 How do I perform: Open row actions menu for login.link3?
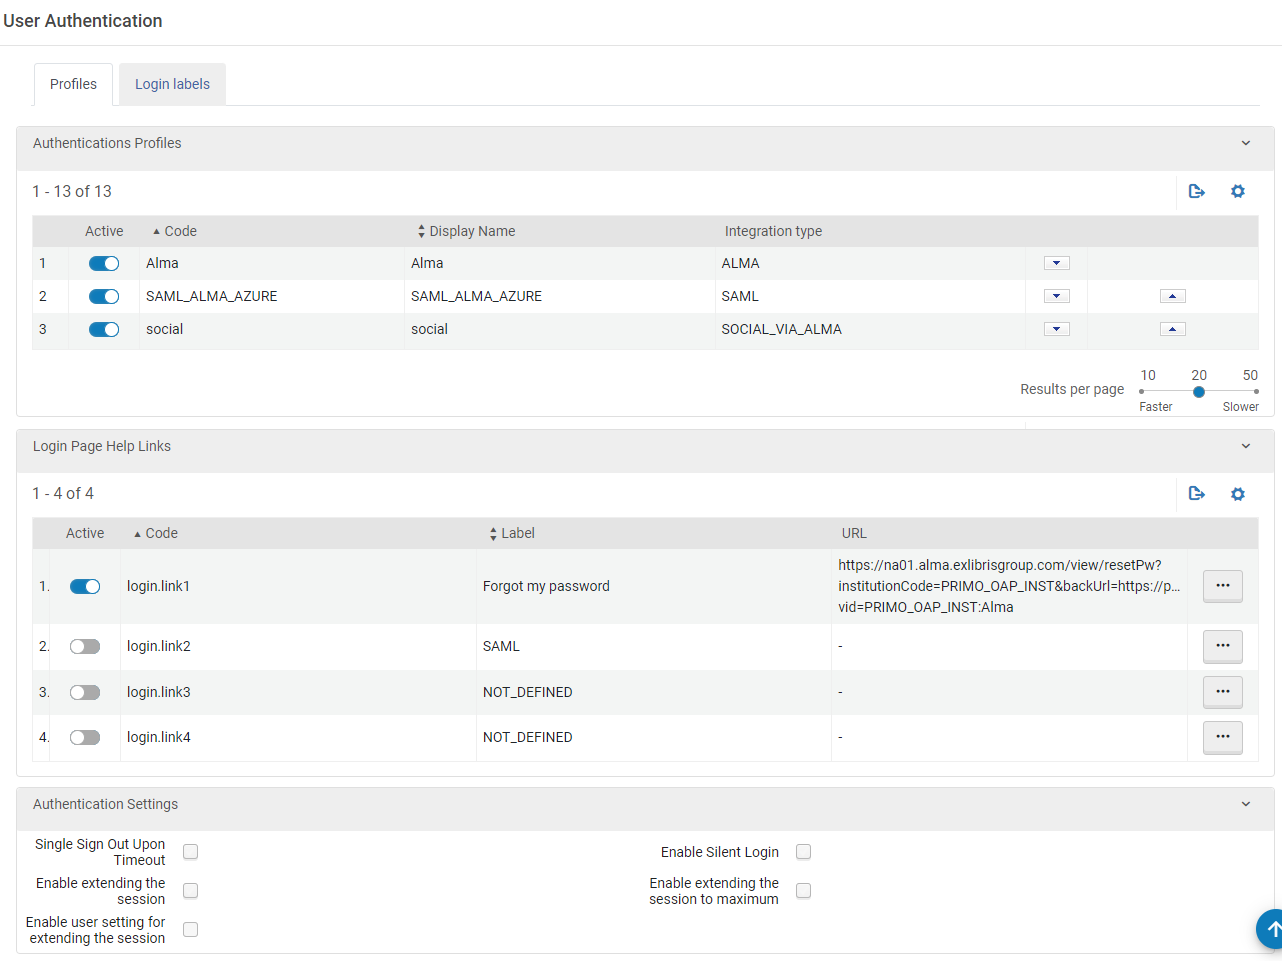coord(1222,692)
